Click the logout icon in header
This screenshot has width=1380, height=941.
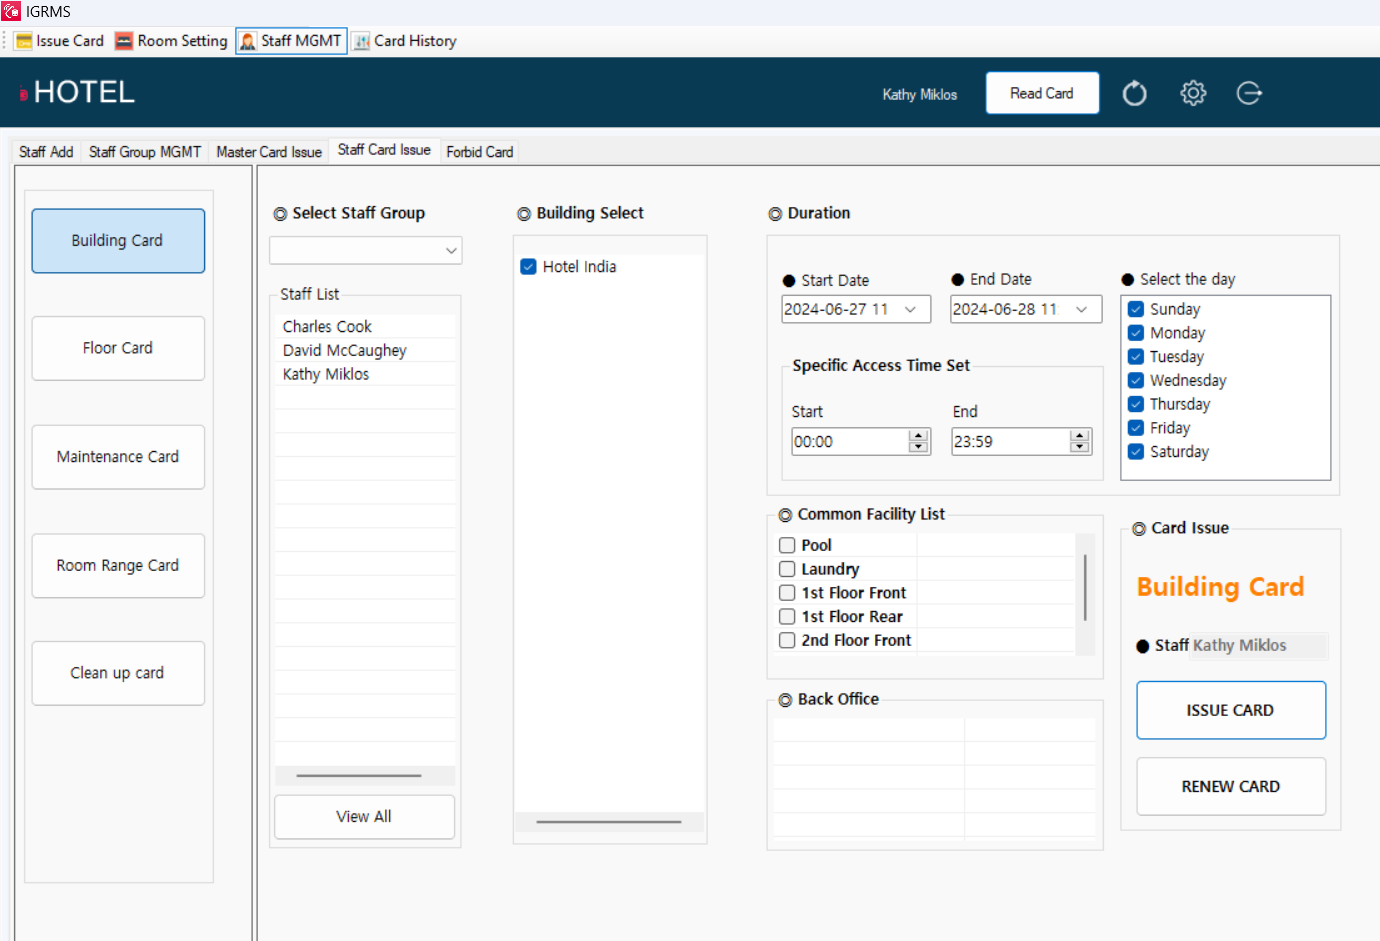1249,93
